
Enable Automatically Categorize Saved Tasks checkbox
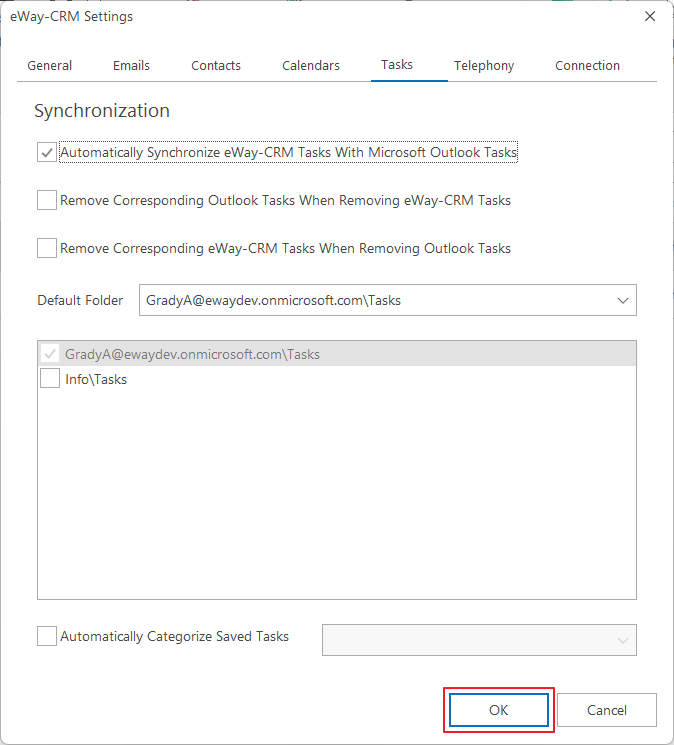click(47, 636)
